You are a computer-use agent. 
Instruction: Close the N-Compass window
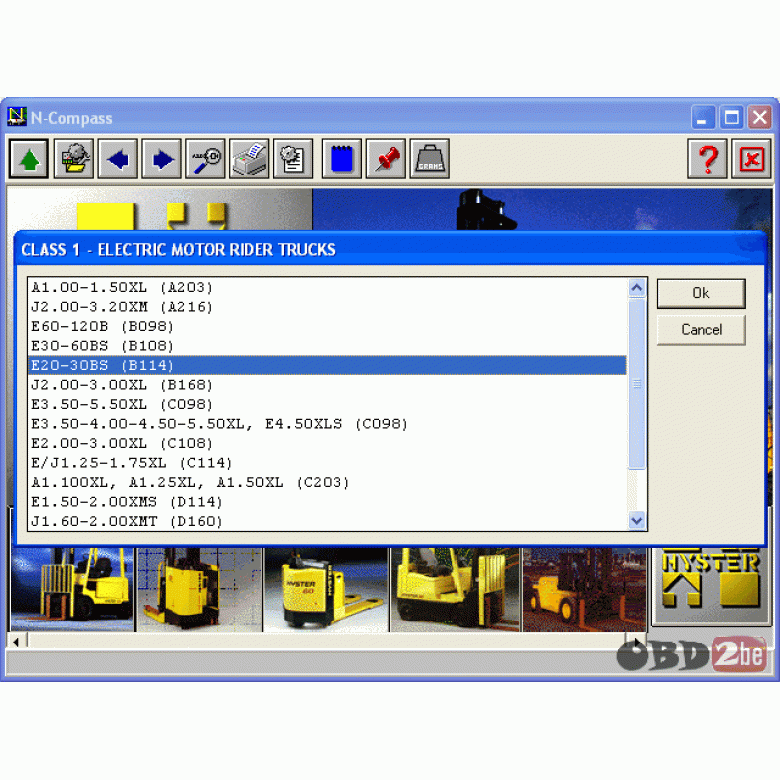[x=760, y=118]
